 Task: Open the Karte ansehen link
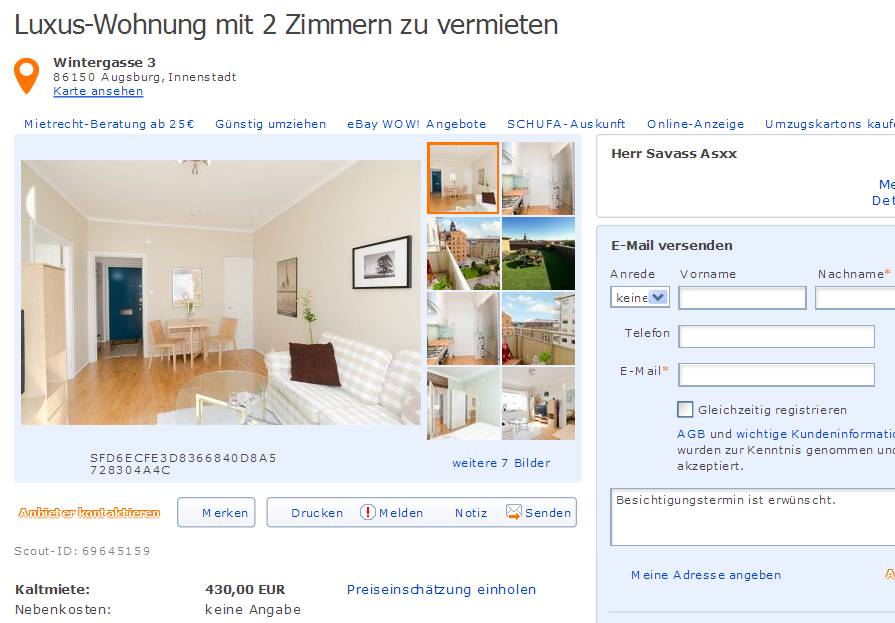point(98,91)
